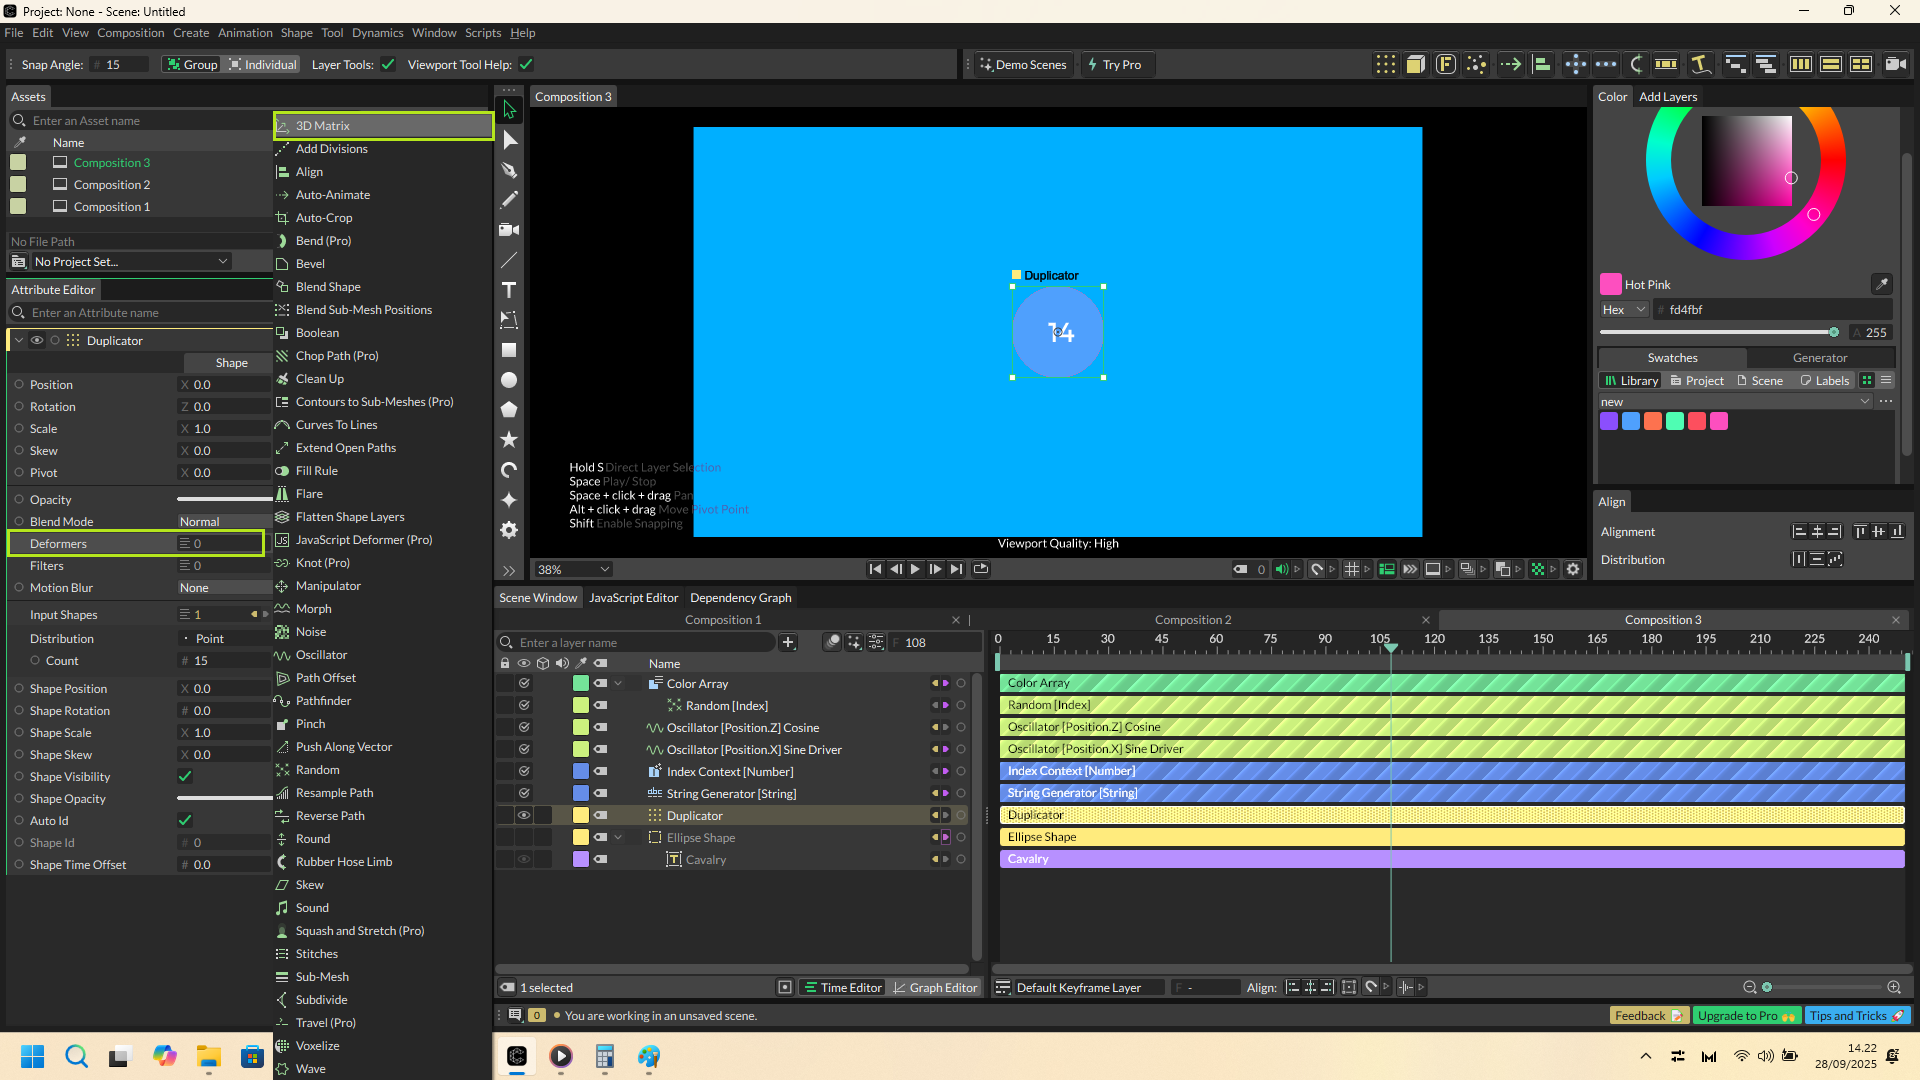Screen dimensions: 1920x1080
Task: Click the color eyedropper icon
Action: (x=1881, y=284)
